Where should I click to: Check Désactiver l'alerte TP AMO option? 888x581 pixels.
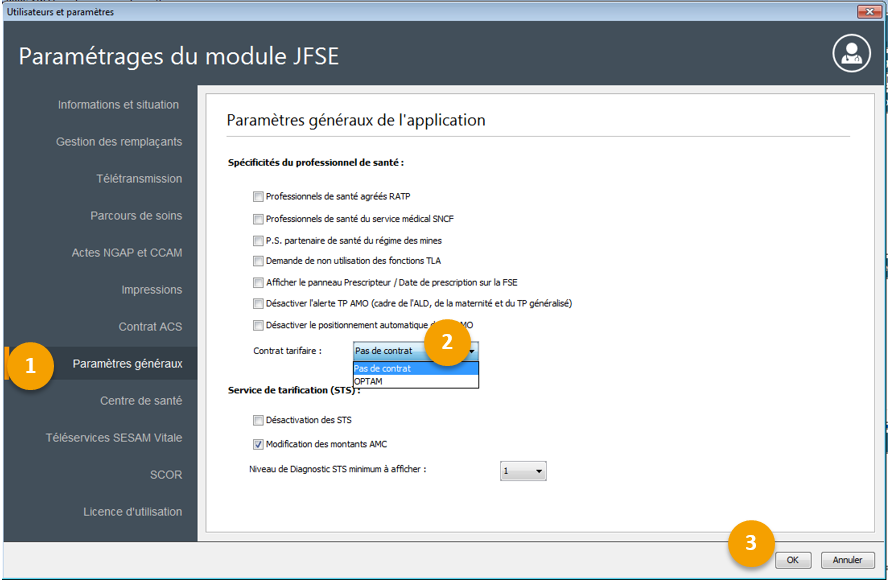(259, 303)
